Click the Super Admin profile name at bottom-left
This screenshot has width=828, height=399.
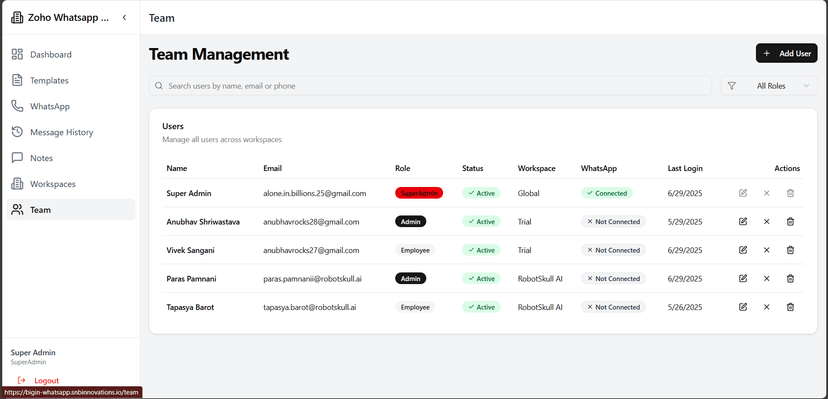coord(33,353)
